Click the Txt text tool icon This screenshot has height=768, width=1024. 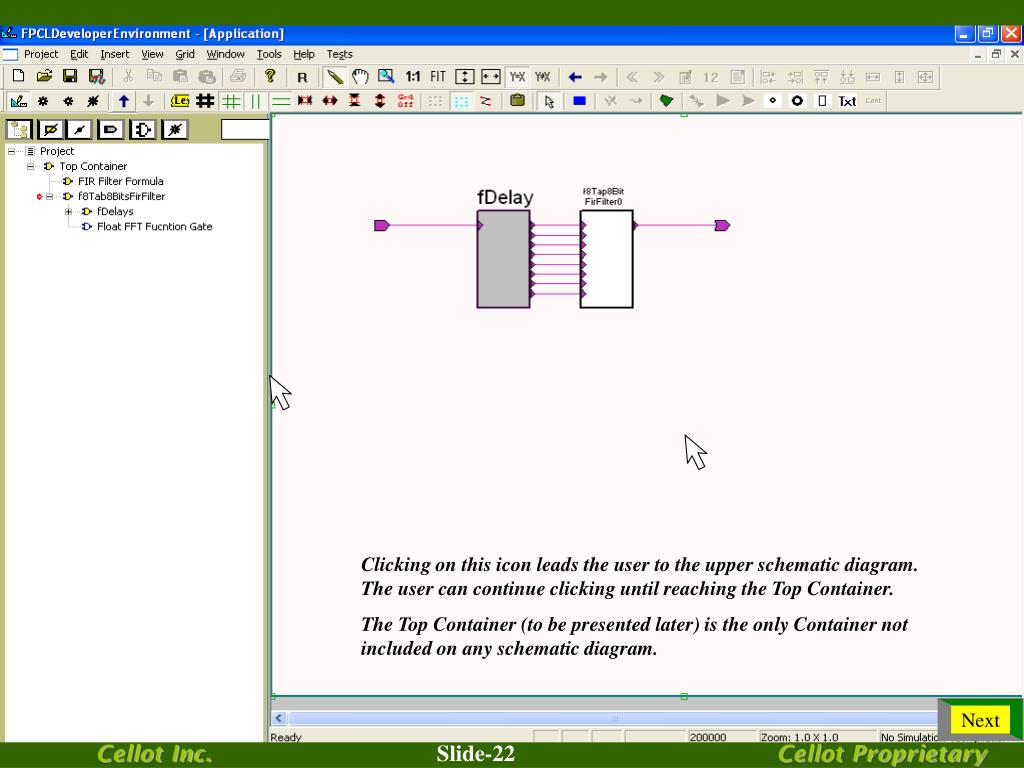pos(847,101)
